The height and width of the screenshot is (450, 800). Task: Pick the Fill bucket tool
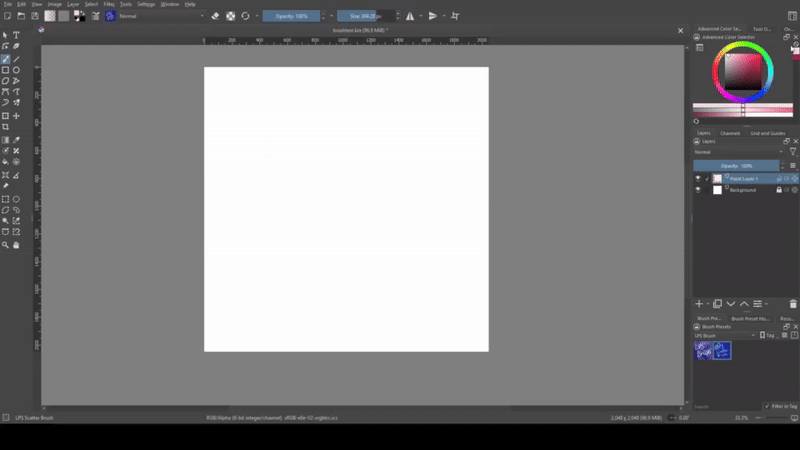pos(5,161)
